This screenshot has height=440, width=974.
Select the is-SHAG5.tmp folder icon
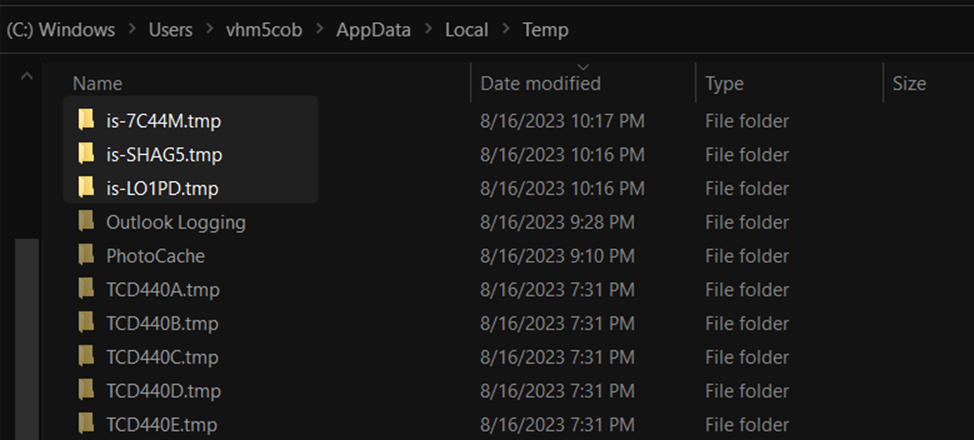(86, 153)
